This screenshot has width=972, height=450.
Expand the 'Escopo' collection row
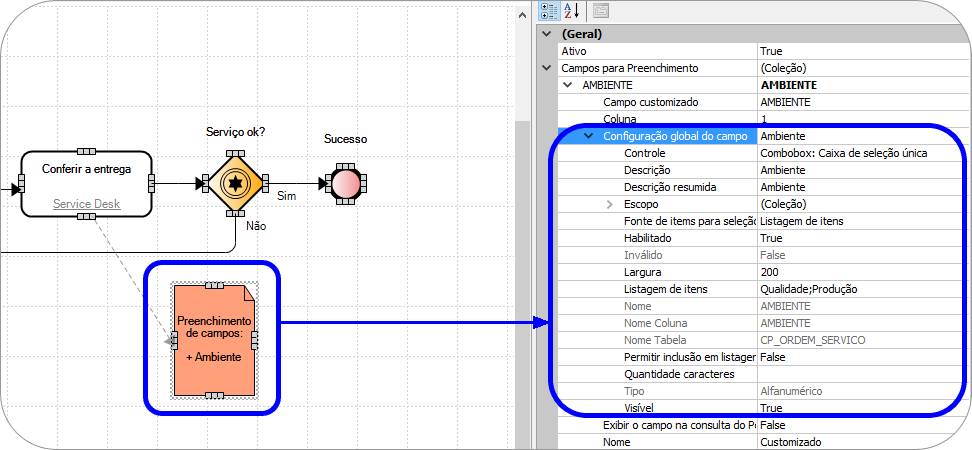pos(609,204)
